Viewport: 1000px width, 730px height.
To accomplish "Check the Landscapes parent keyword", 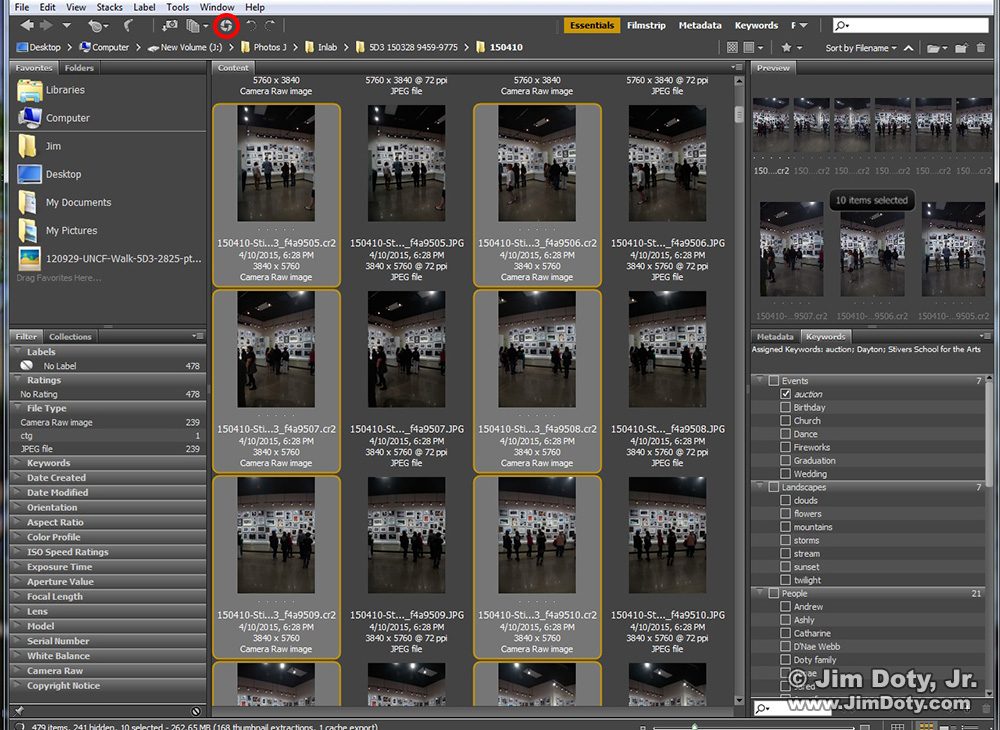I will pyautogui.click(x=774, y=487).
